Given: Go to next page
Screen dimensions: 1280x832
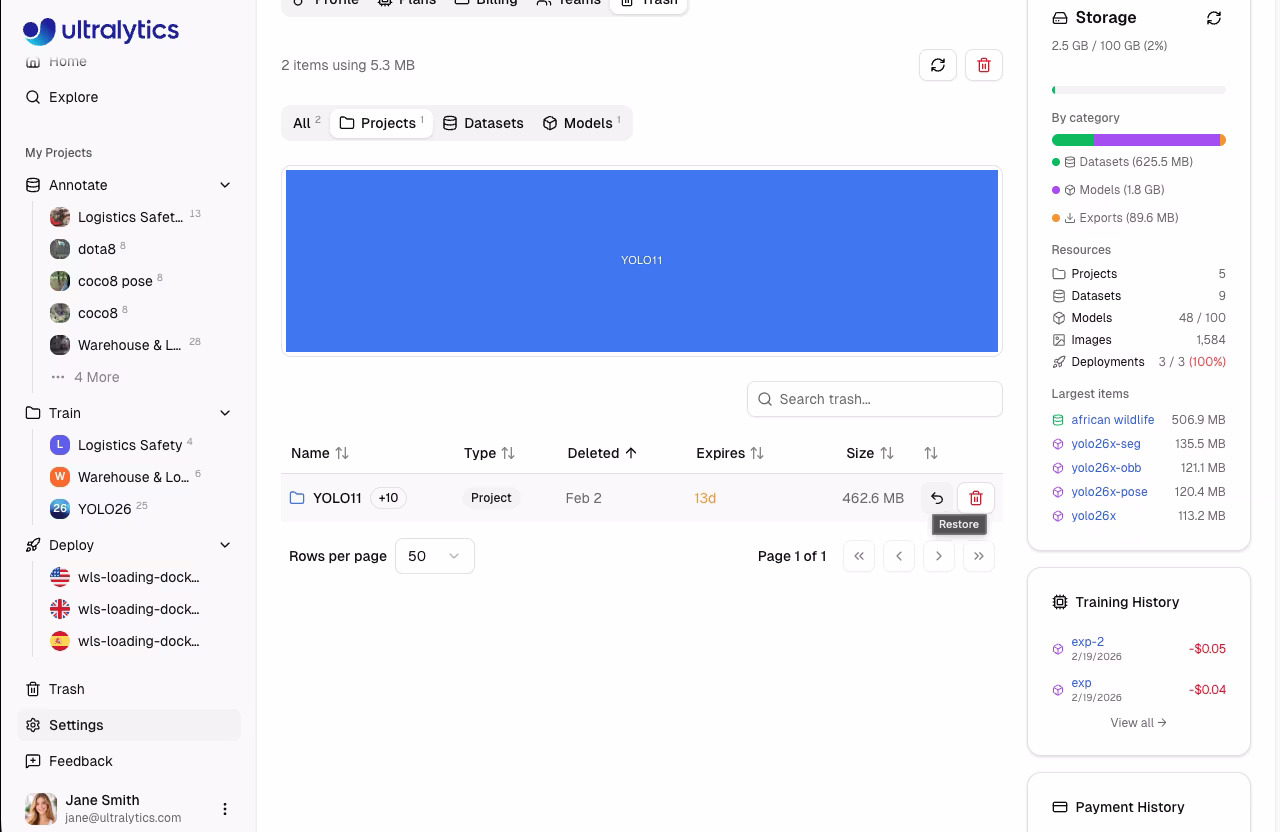Looking at the screenshot, I should (939, 556).
